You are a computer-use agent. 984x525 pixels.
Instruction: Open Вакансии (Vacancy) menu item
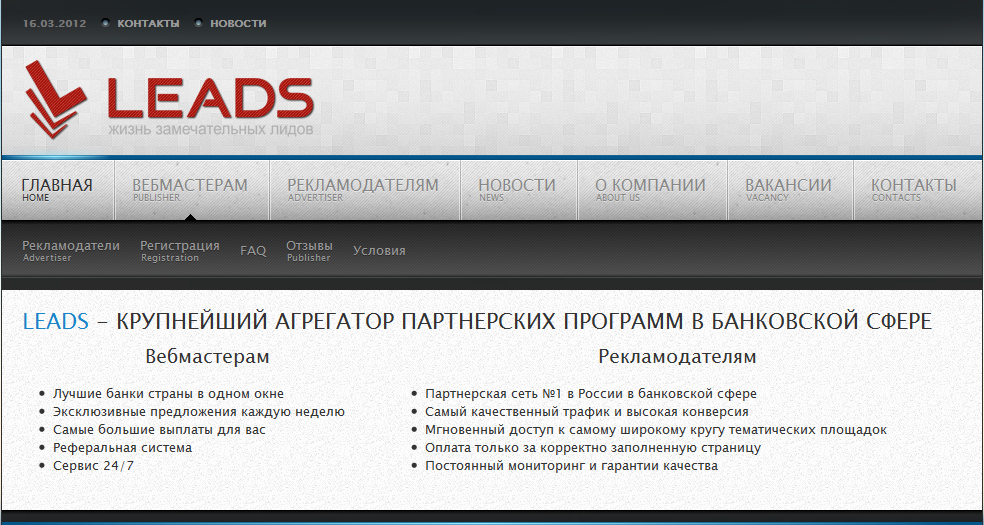788,190
